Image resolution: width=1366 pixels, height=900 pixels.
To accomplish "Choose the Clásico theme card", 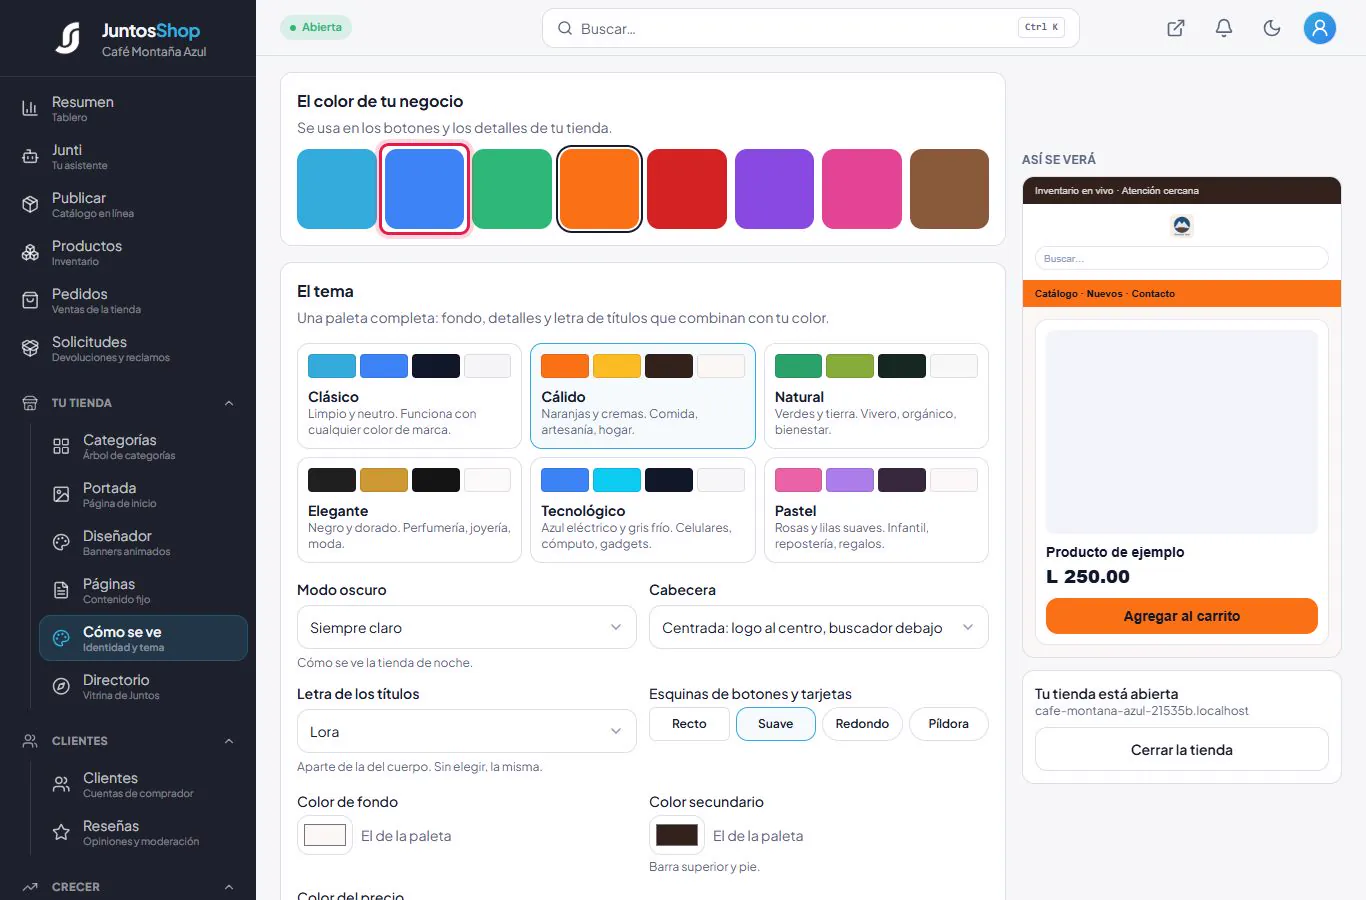I will pos(409,396).
